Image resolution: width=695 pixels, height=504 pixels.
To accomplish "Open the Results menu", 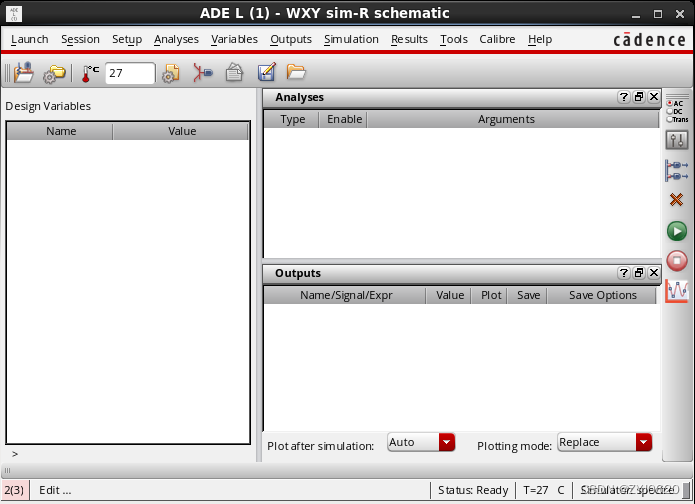I will coord(409,39).
